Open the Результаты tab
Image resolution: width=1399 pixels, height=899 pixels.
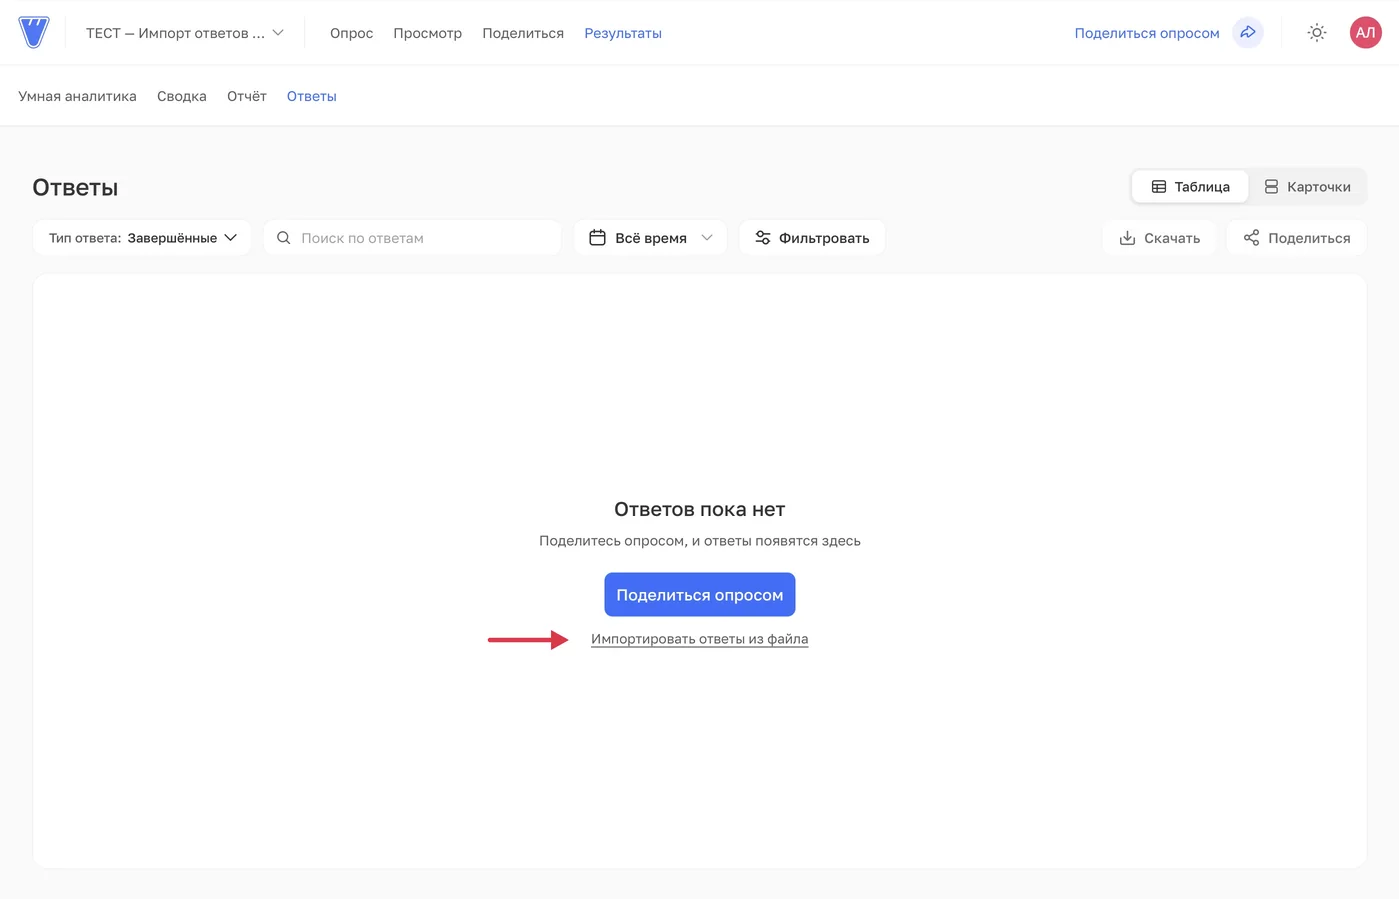(x=623, y=33)
